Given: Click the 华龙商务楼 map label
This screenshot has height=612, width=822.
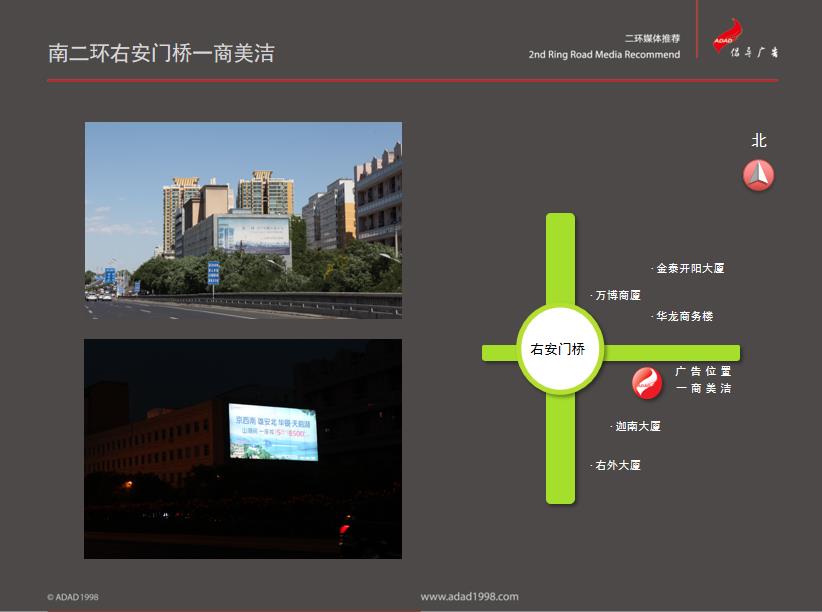Looking at the screenshot, I should point(684,316).
